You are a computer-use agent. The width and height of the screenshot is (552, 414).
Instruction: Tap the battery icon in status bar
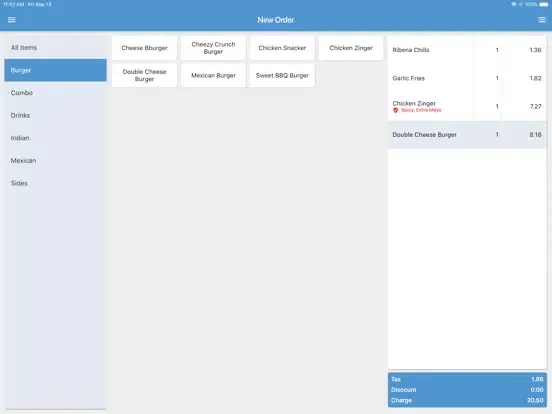(x=544, y=4)
